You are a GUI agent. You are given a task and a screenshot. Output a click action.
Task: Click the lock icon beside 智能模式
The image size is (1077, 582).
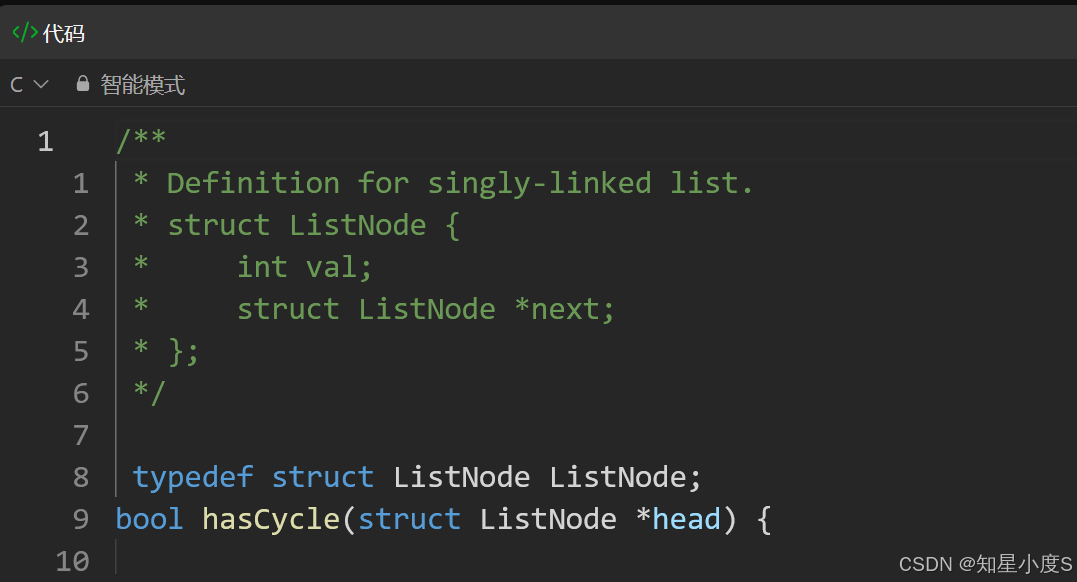[83, 84]
